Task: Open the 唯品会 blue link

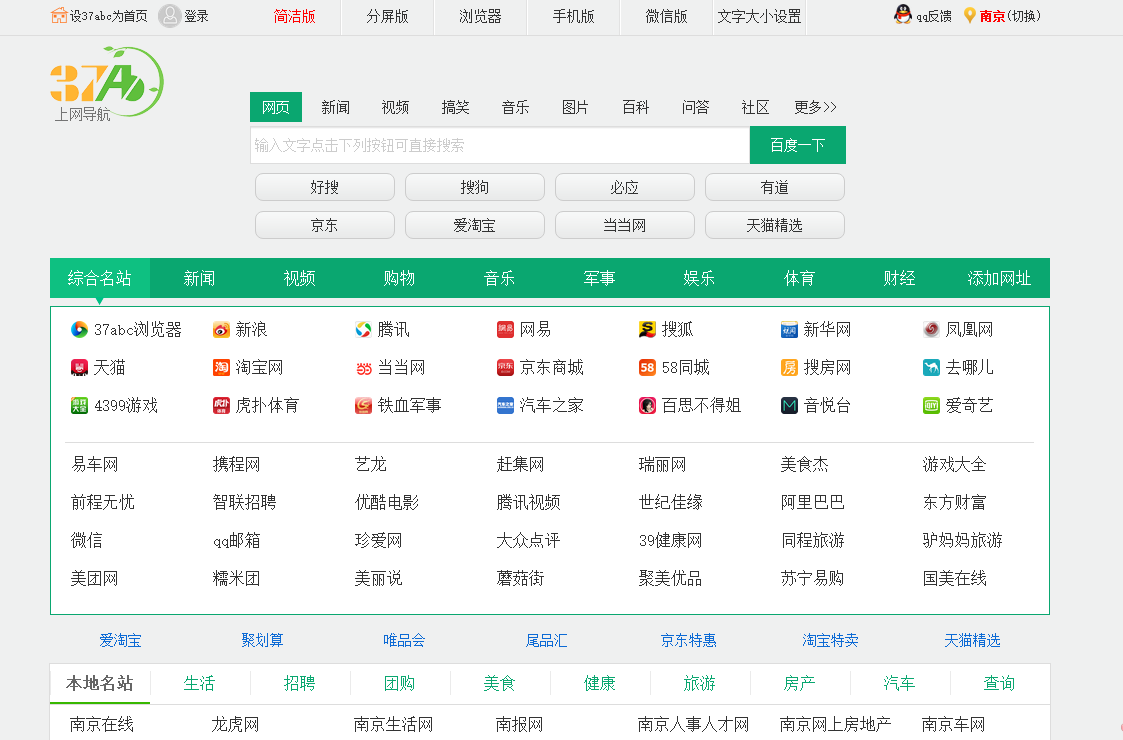Action: (404, 640)
